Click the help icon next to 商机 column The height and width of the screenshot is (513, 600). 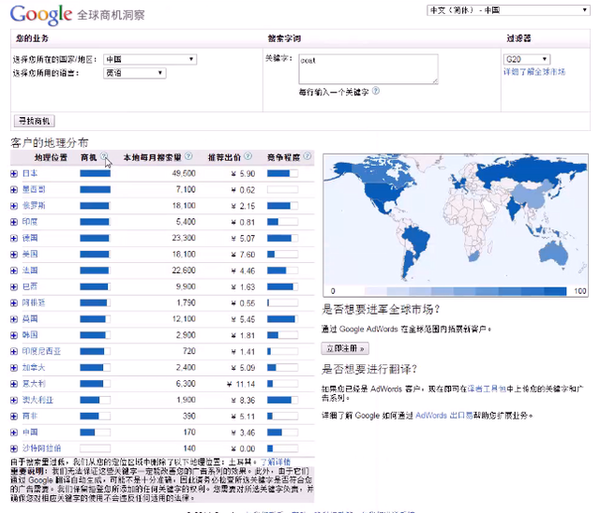coord(104,157)
